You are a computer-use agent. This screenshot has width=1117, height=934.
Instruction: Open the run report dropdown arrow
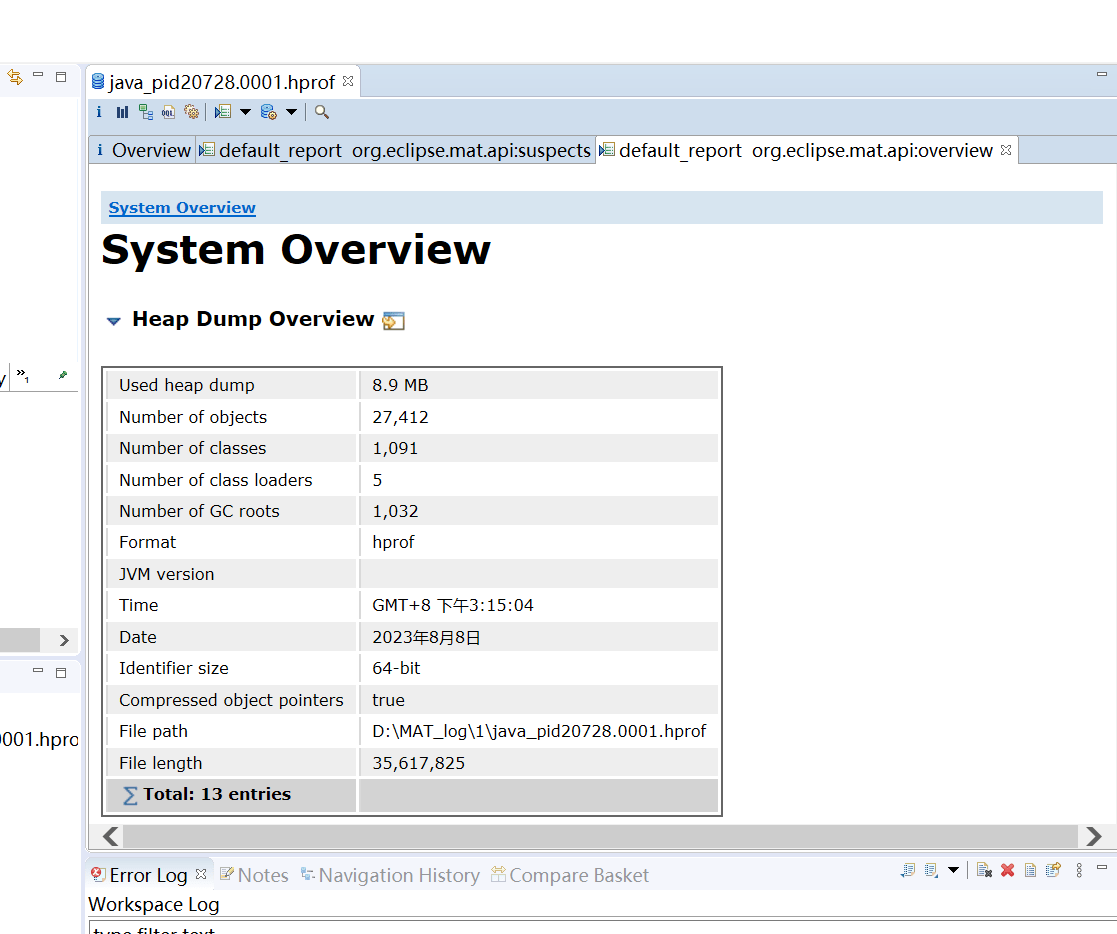click(245, 112)
